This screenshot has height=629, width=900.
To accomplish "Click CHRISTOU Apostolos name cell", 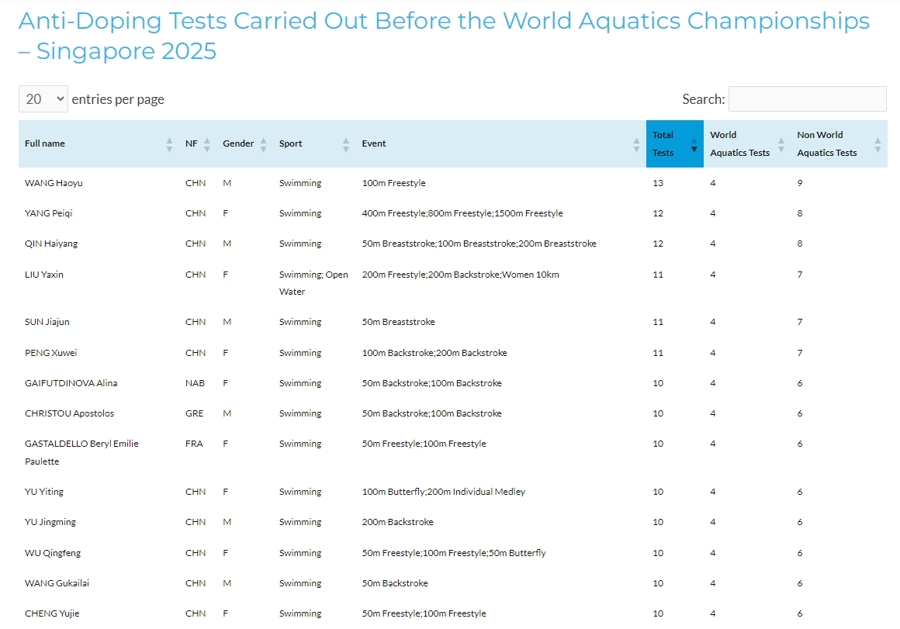I will point(69,413).
